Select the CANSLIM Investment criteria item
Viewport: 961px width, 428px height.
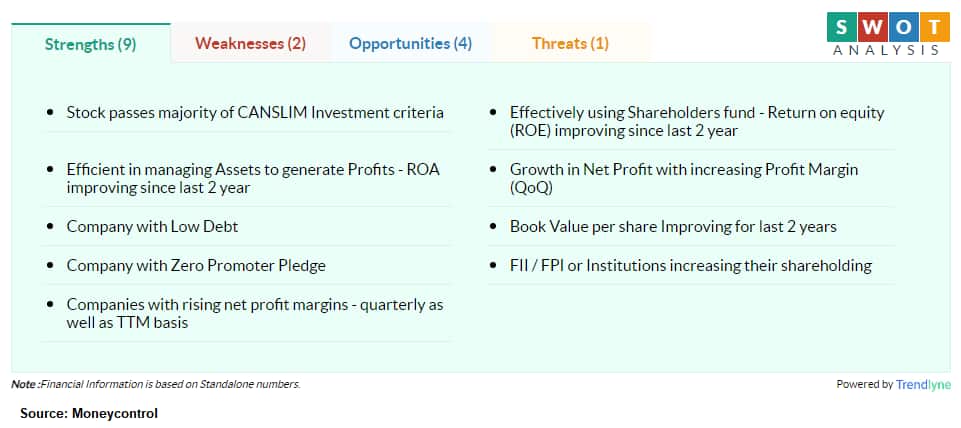[246, 113]
